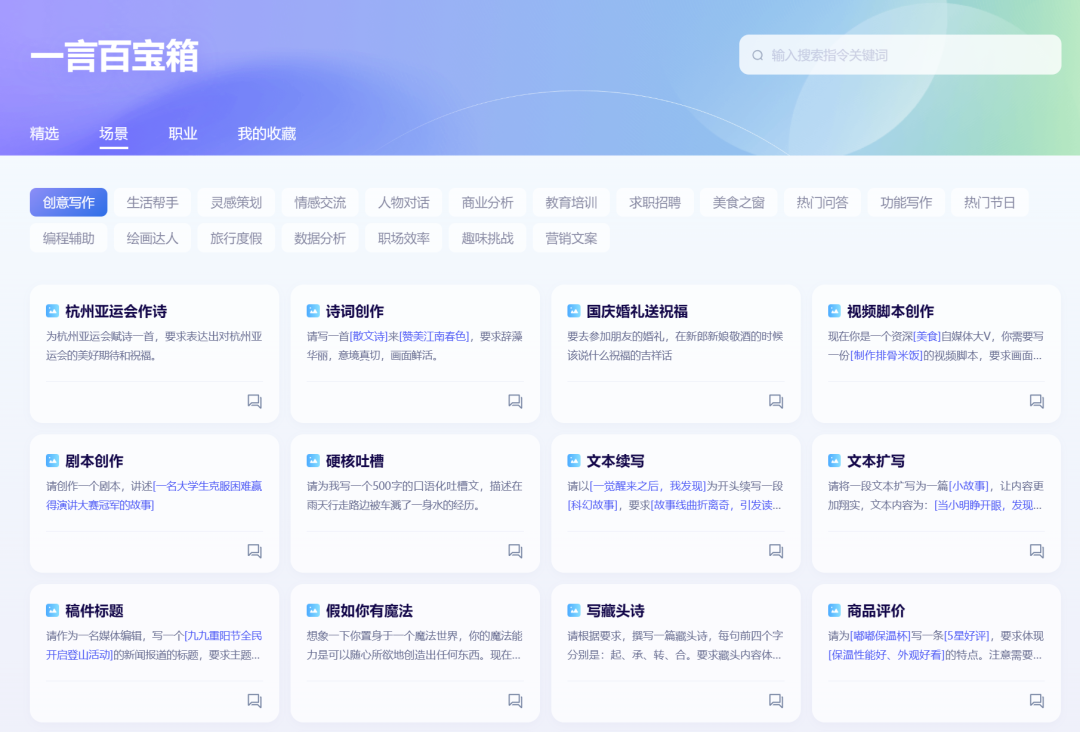Click chat icon on 杭州亚运会作诗 card
Screen dimensions: 1080x732
click(255, 401)
